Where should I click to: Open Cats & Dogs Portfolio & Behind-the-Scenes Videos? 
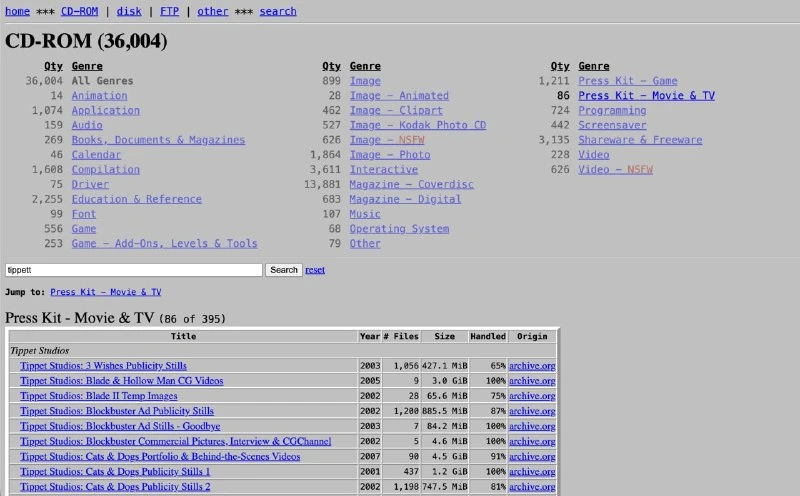tap(160, 457)
